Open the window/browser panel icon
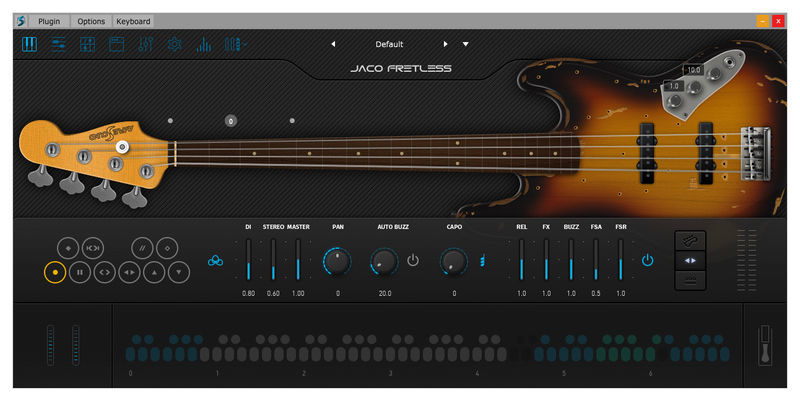Image resolution: width=800 pixels, height=401 pixels. pyautogui.click(x=117, y=44)
